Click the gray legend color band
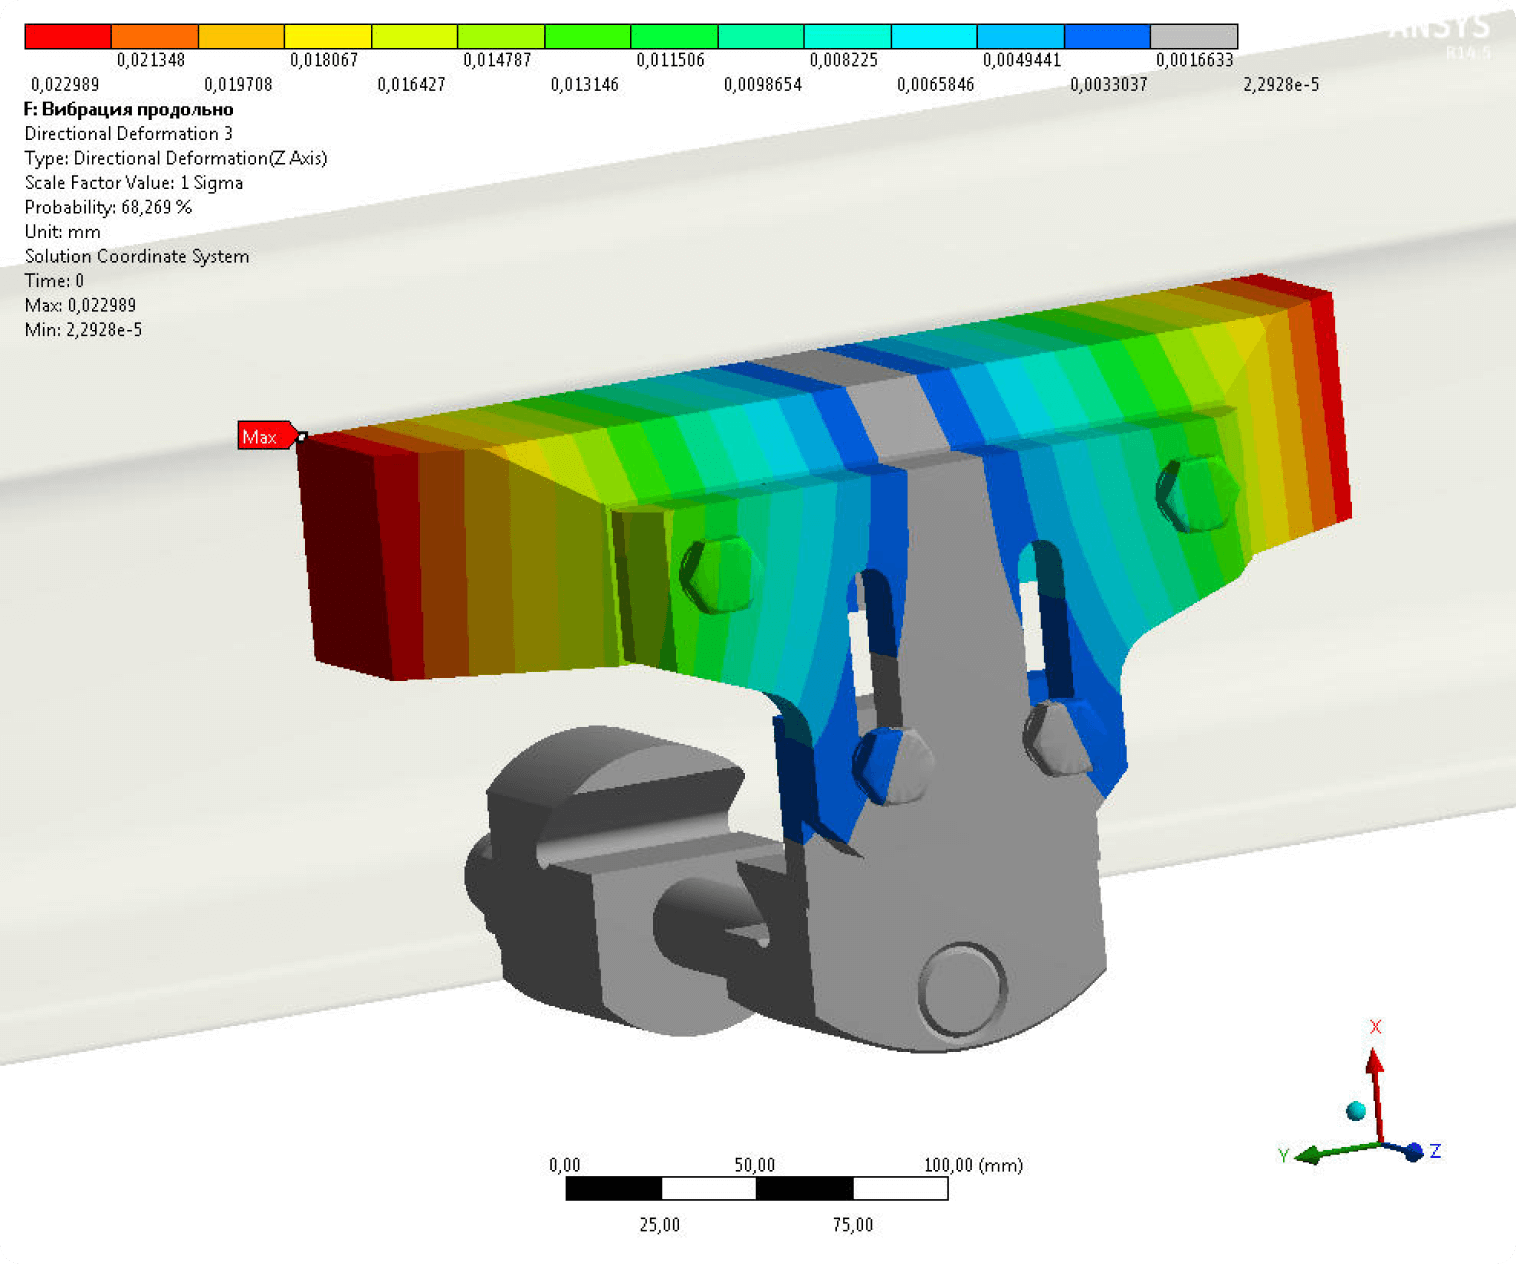 (1194, 37)
